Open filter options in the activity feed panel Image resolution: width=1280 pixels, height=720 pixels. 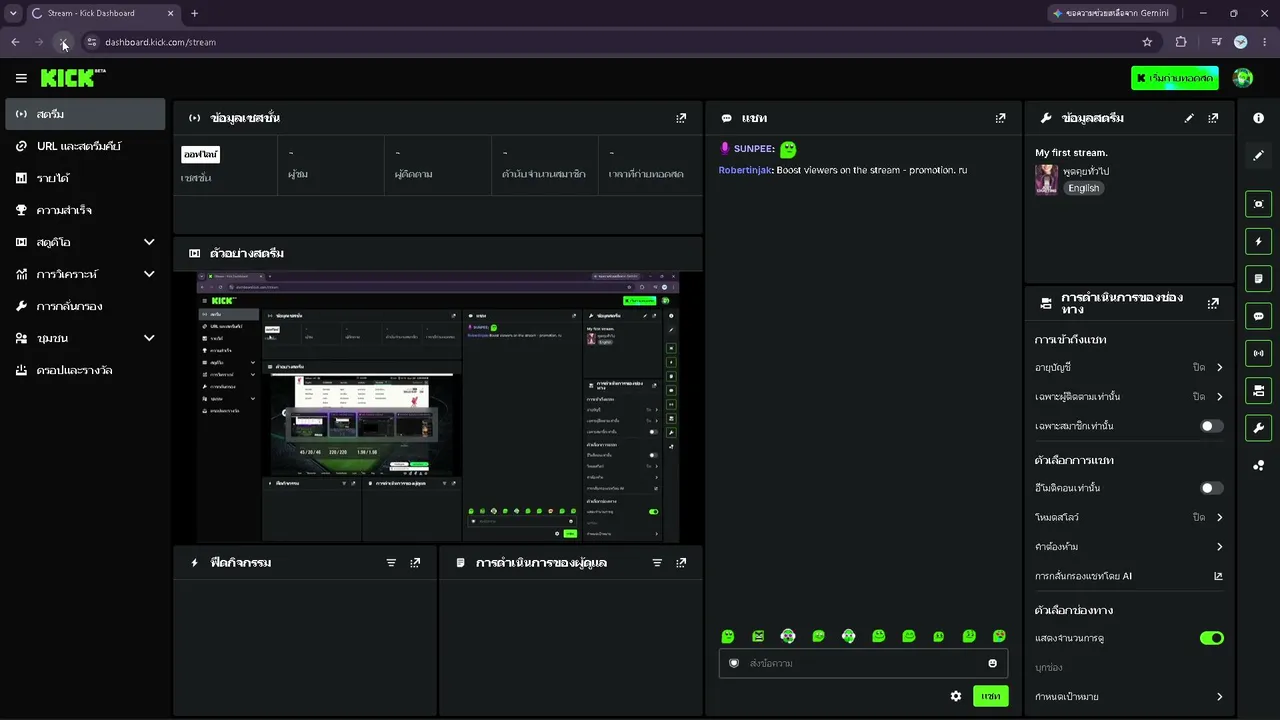click(391, 563)
